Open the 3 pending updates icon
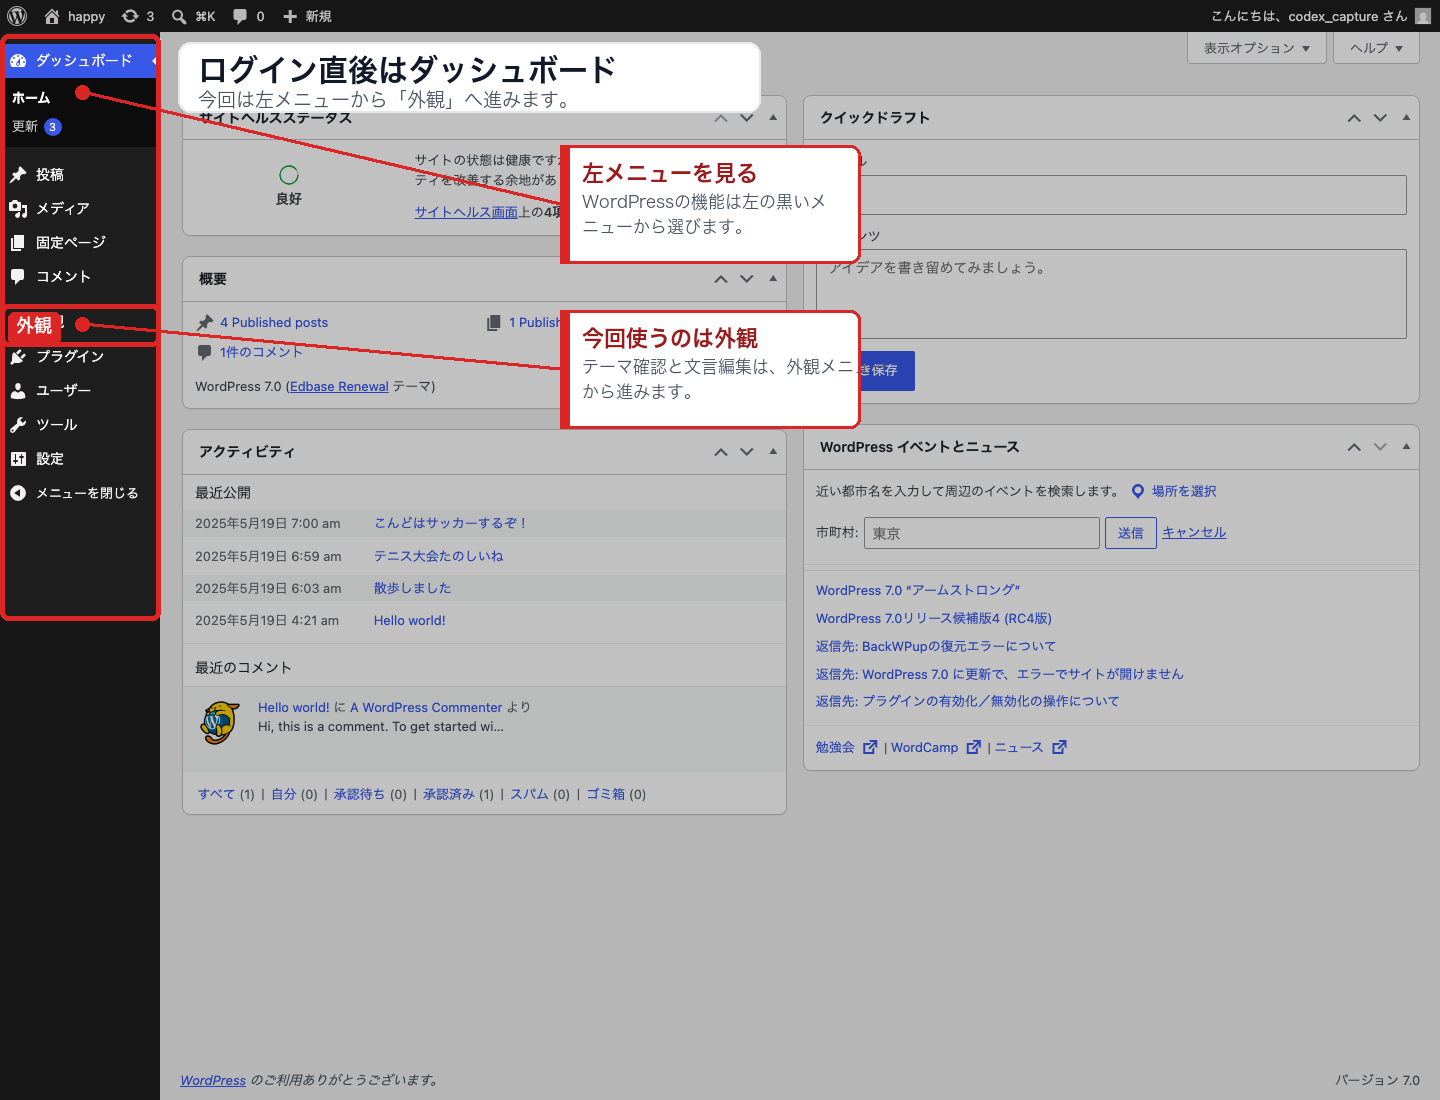The width and height of the screenshot is (1440, 1100). (138, 16)
